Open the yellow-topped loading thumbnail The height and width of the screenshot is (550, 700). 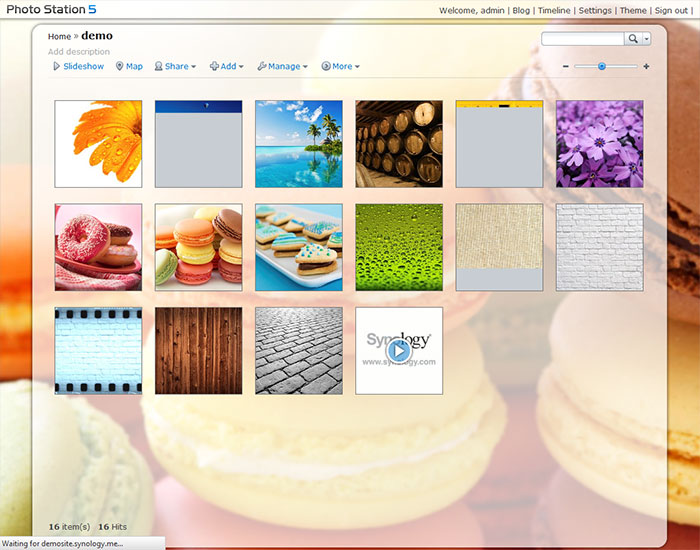[x=499, y=144]
